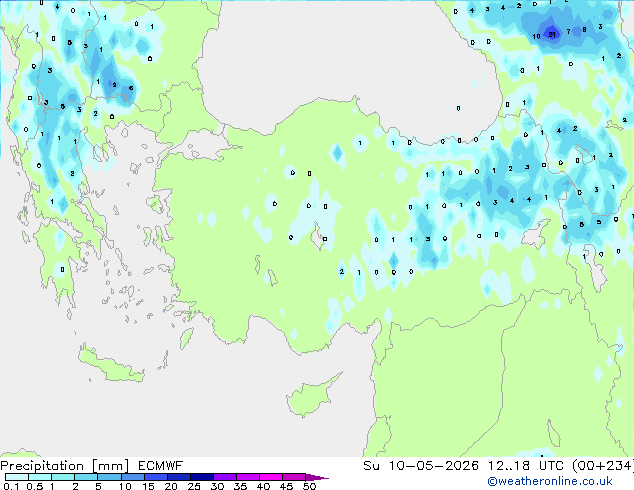Select the 45–50 mm legend color swatch

pyautogui.click(x=294, y=477)
